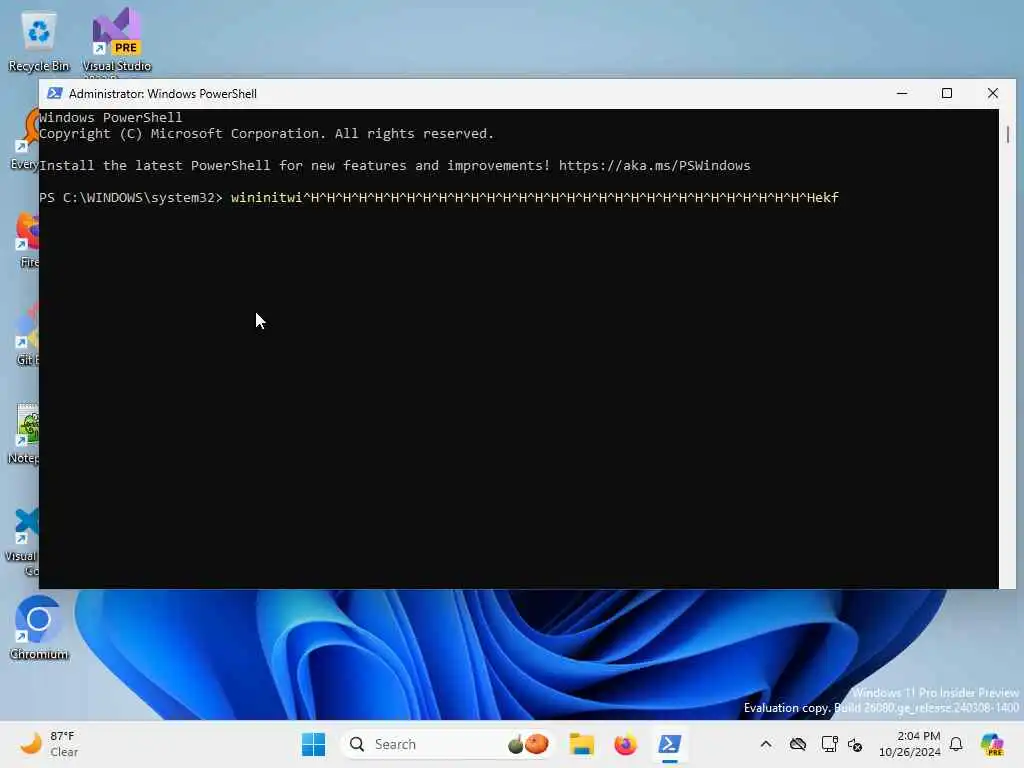
Task: Select the PowerShell taskbar button
Action: click(669, 744)
